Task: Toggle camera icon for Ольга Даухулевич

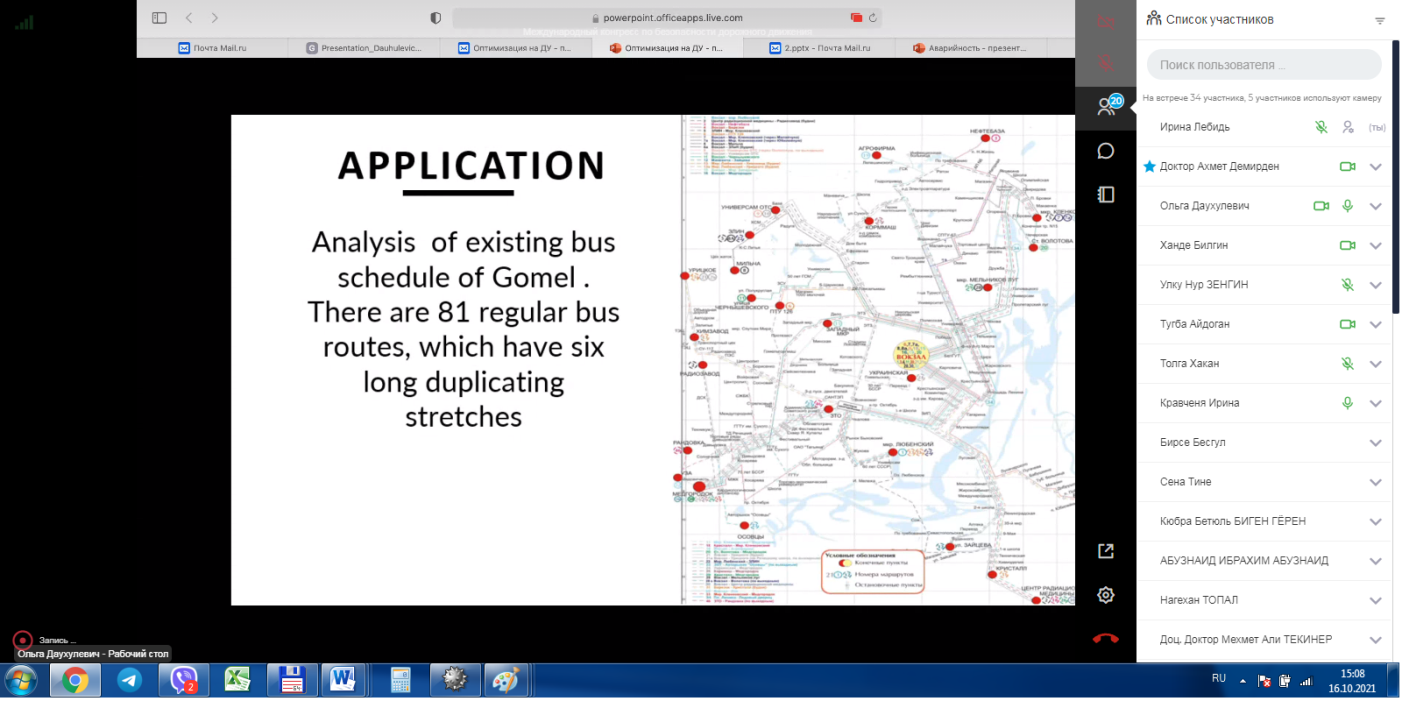Action: [1321, 206]
